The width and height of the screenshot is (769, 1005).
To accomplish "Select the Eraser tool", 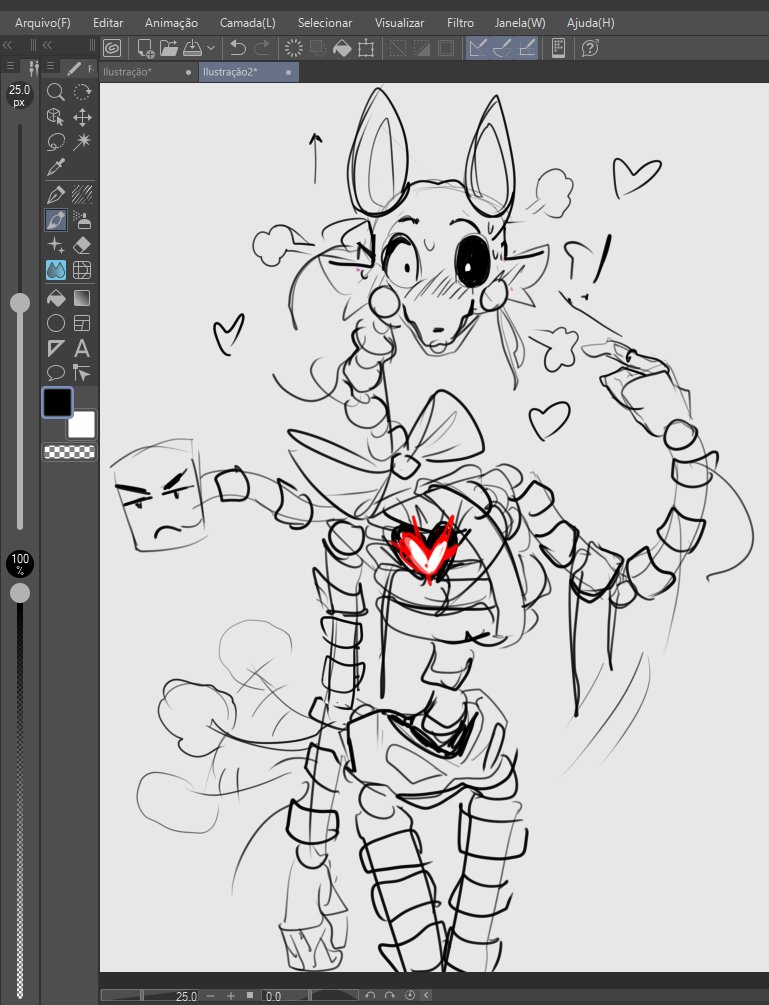I will [x=82, y=245].
